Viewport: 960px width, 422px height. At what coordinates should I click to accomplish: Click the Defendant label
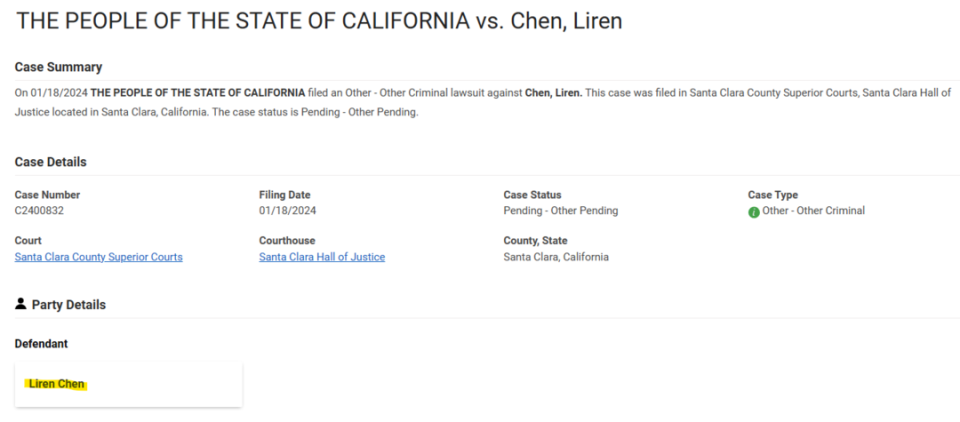42,344
